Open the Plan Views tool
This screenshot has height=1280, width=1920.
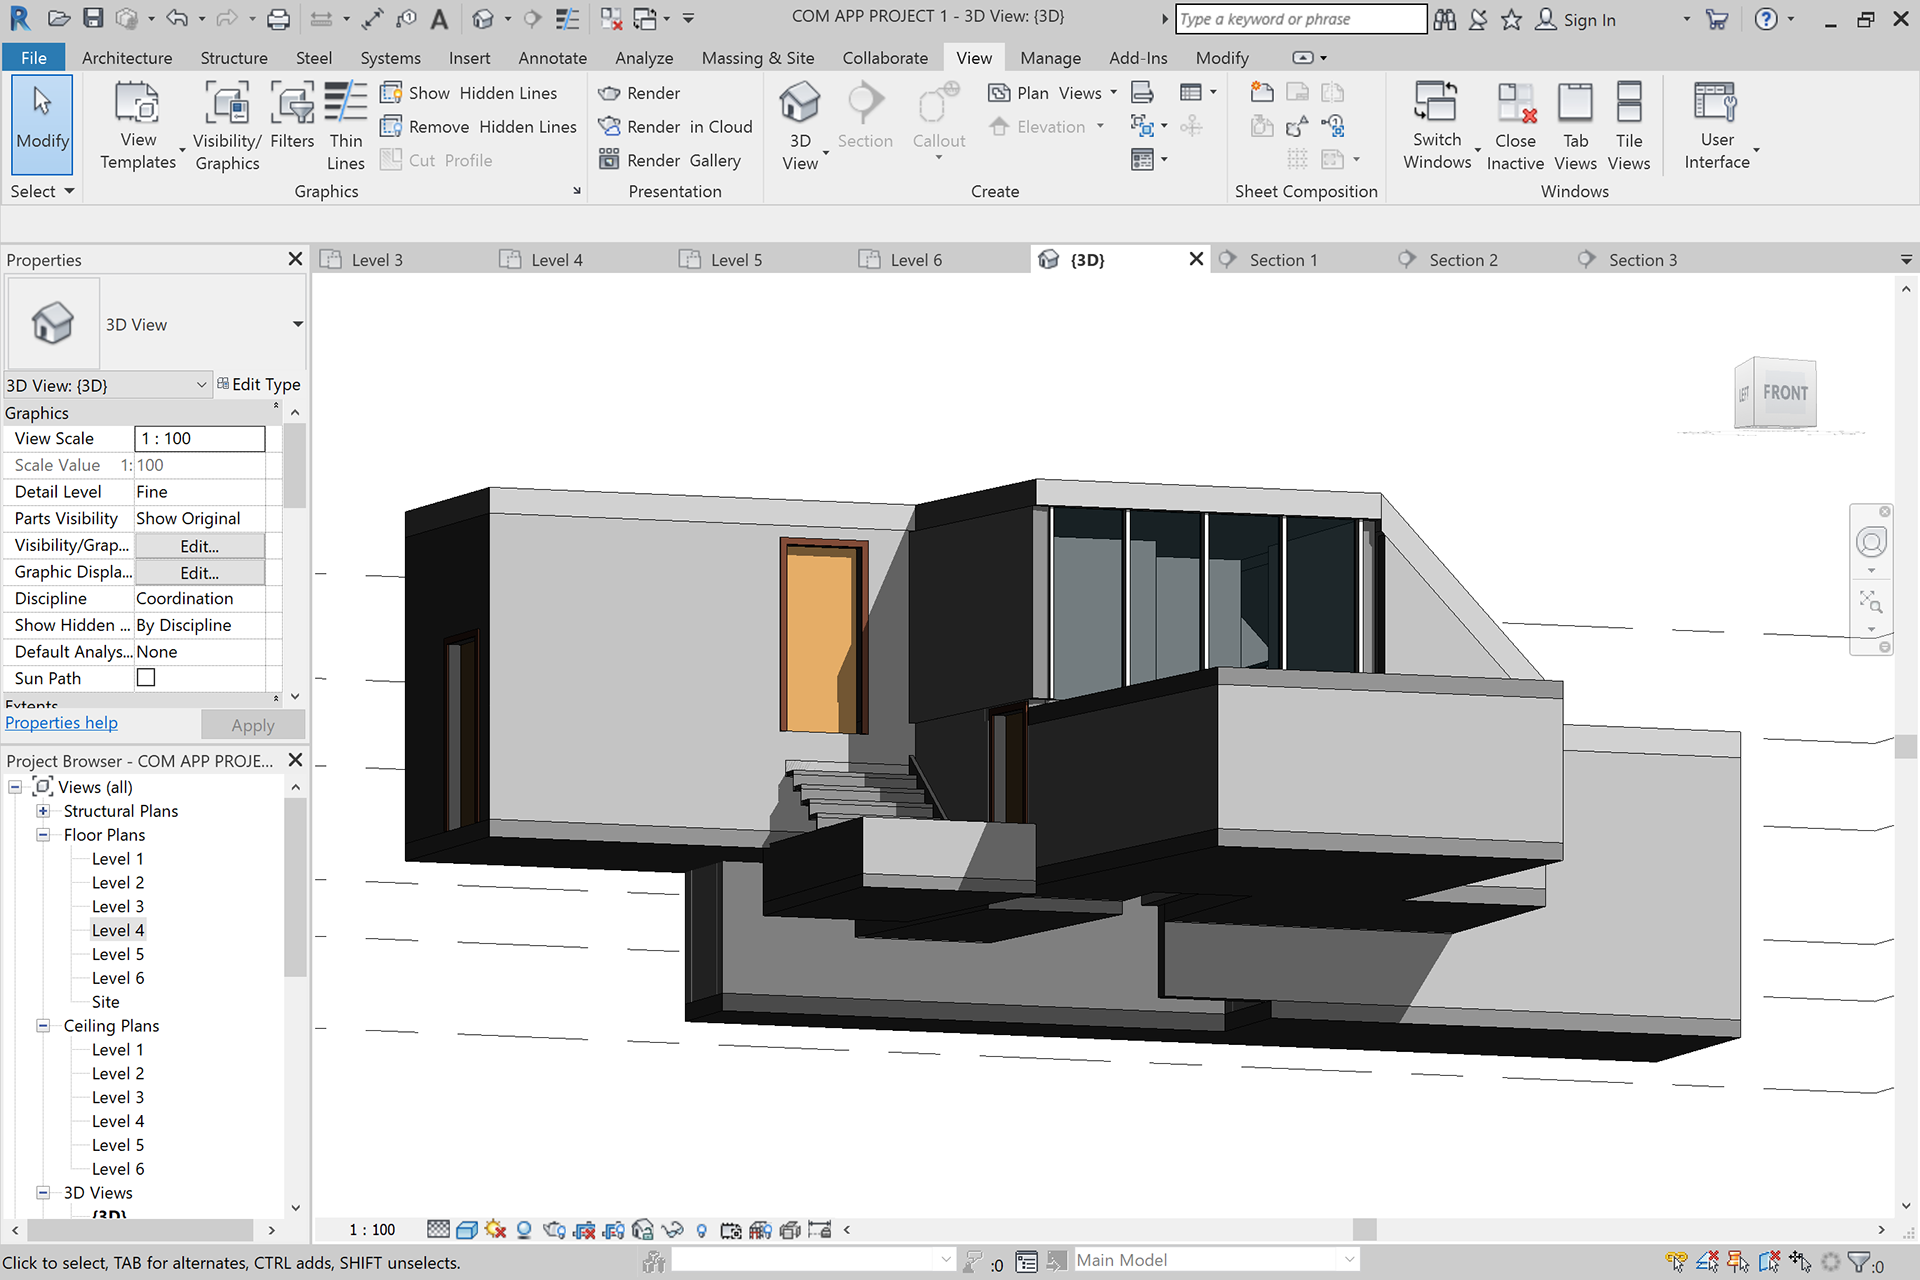point(1052,93)
